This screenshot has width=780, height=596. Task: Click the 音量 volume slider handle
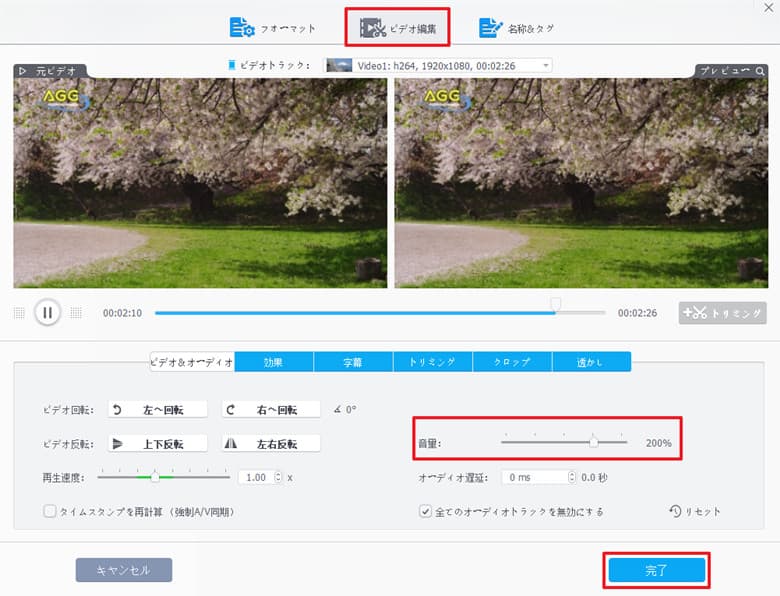[x=593, y=442]
